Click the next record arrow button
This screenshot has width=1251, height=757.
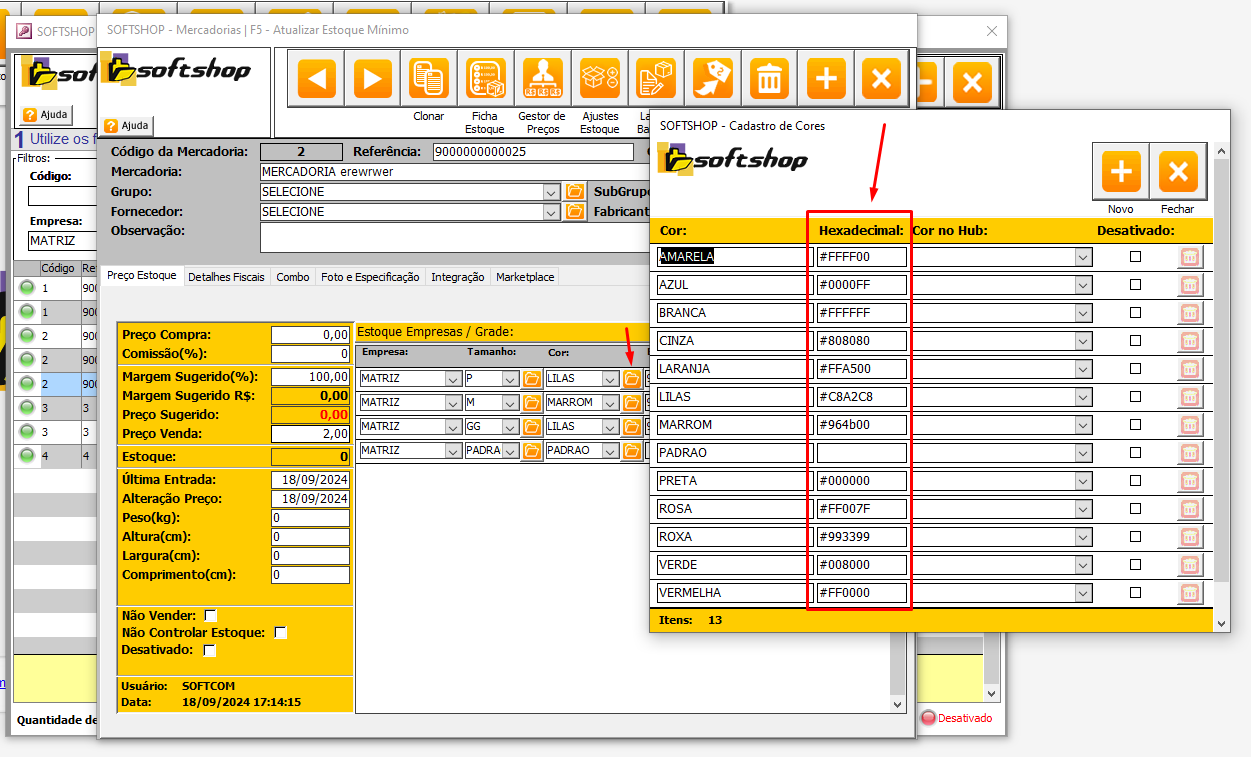coord(371,78)
